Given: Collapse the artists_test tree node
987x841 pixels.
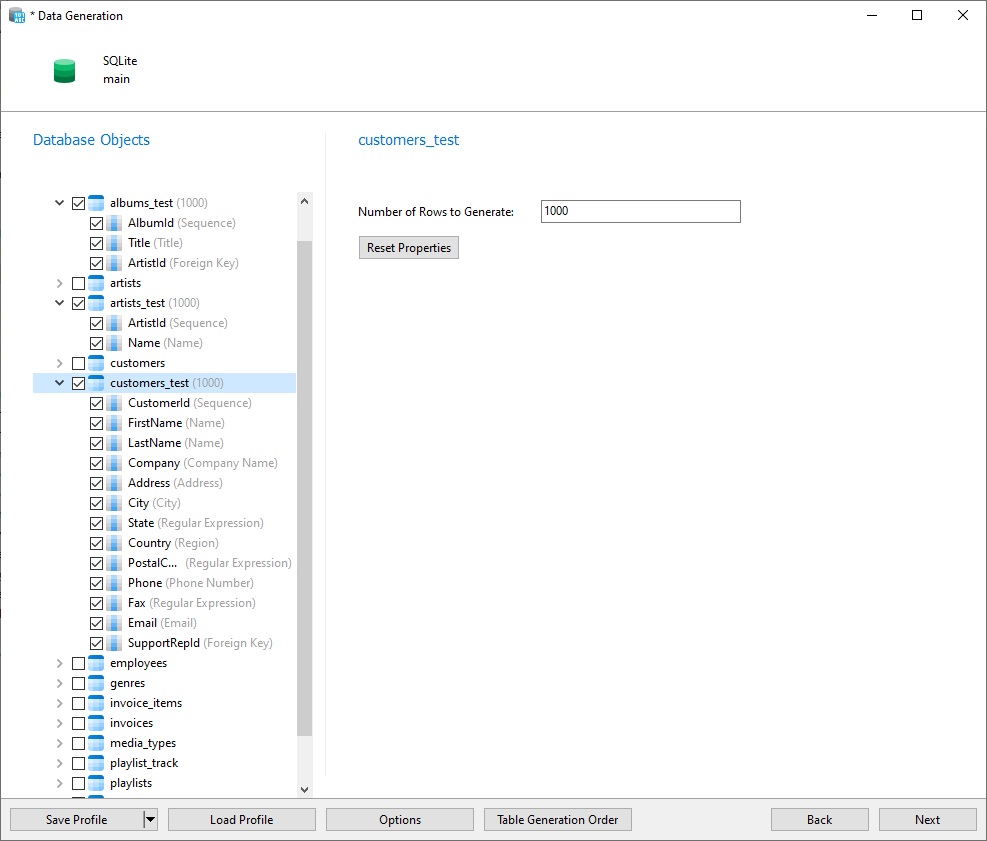Looking at the screenshot, I should (59, 303).
